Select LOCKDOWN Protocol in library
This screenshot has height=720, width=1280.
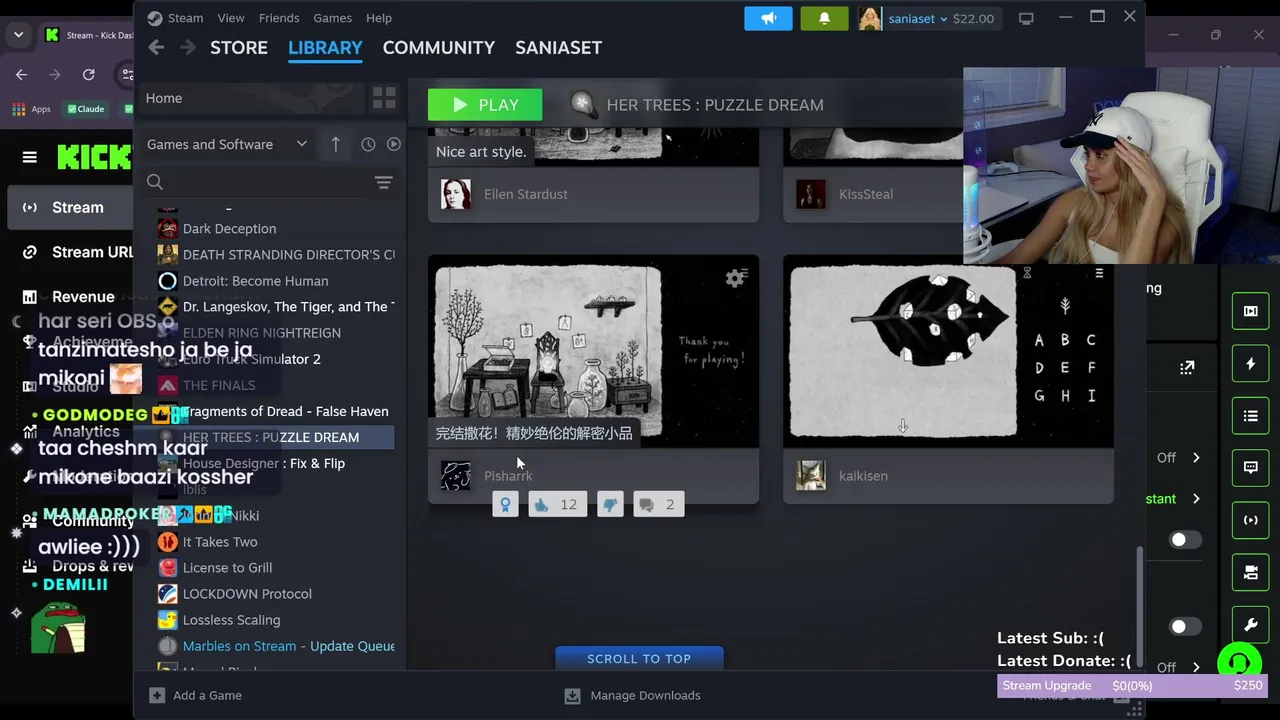[275, 594]
